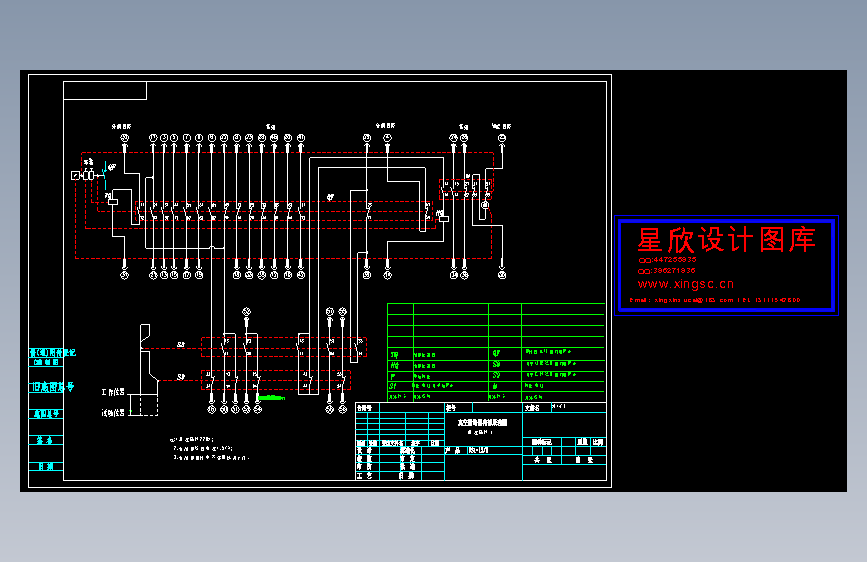
Task: Select the coil rectangle below QF breaker
Action: 113,202
